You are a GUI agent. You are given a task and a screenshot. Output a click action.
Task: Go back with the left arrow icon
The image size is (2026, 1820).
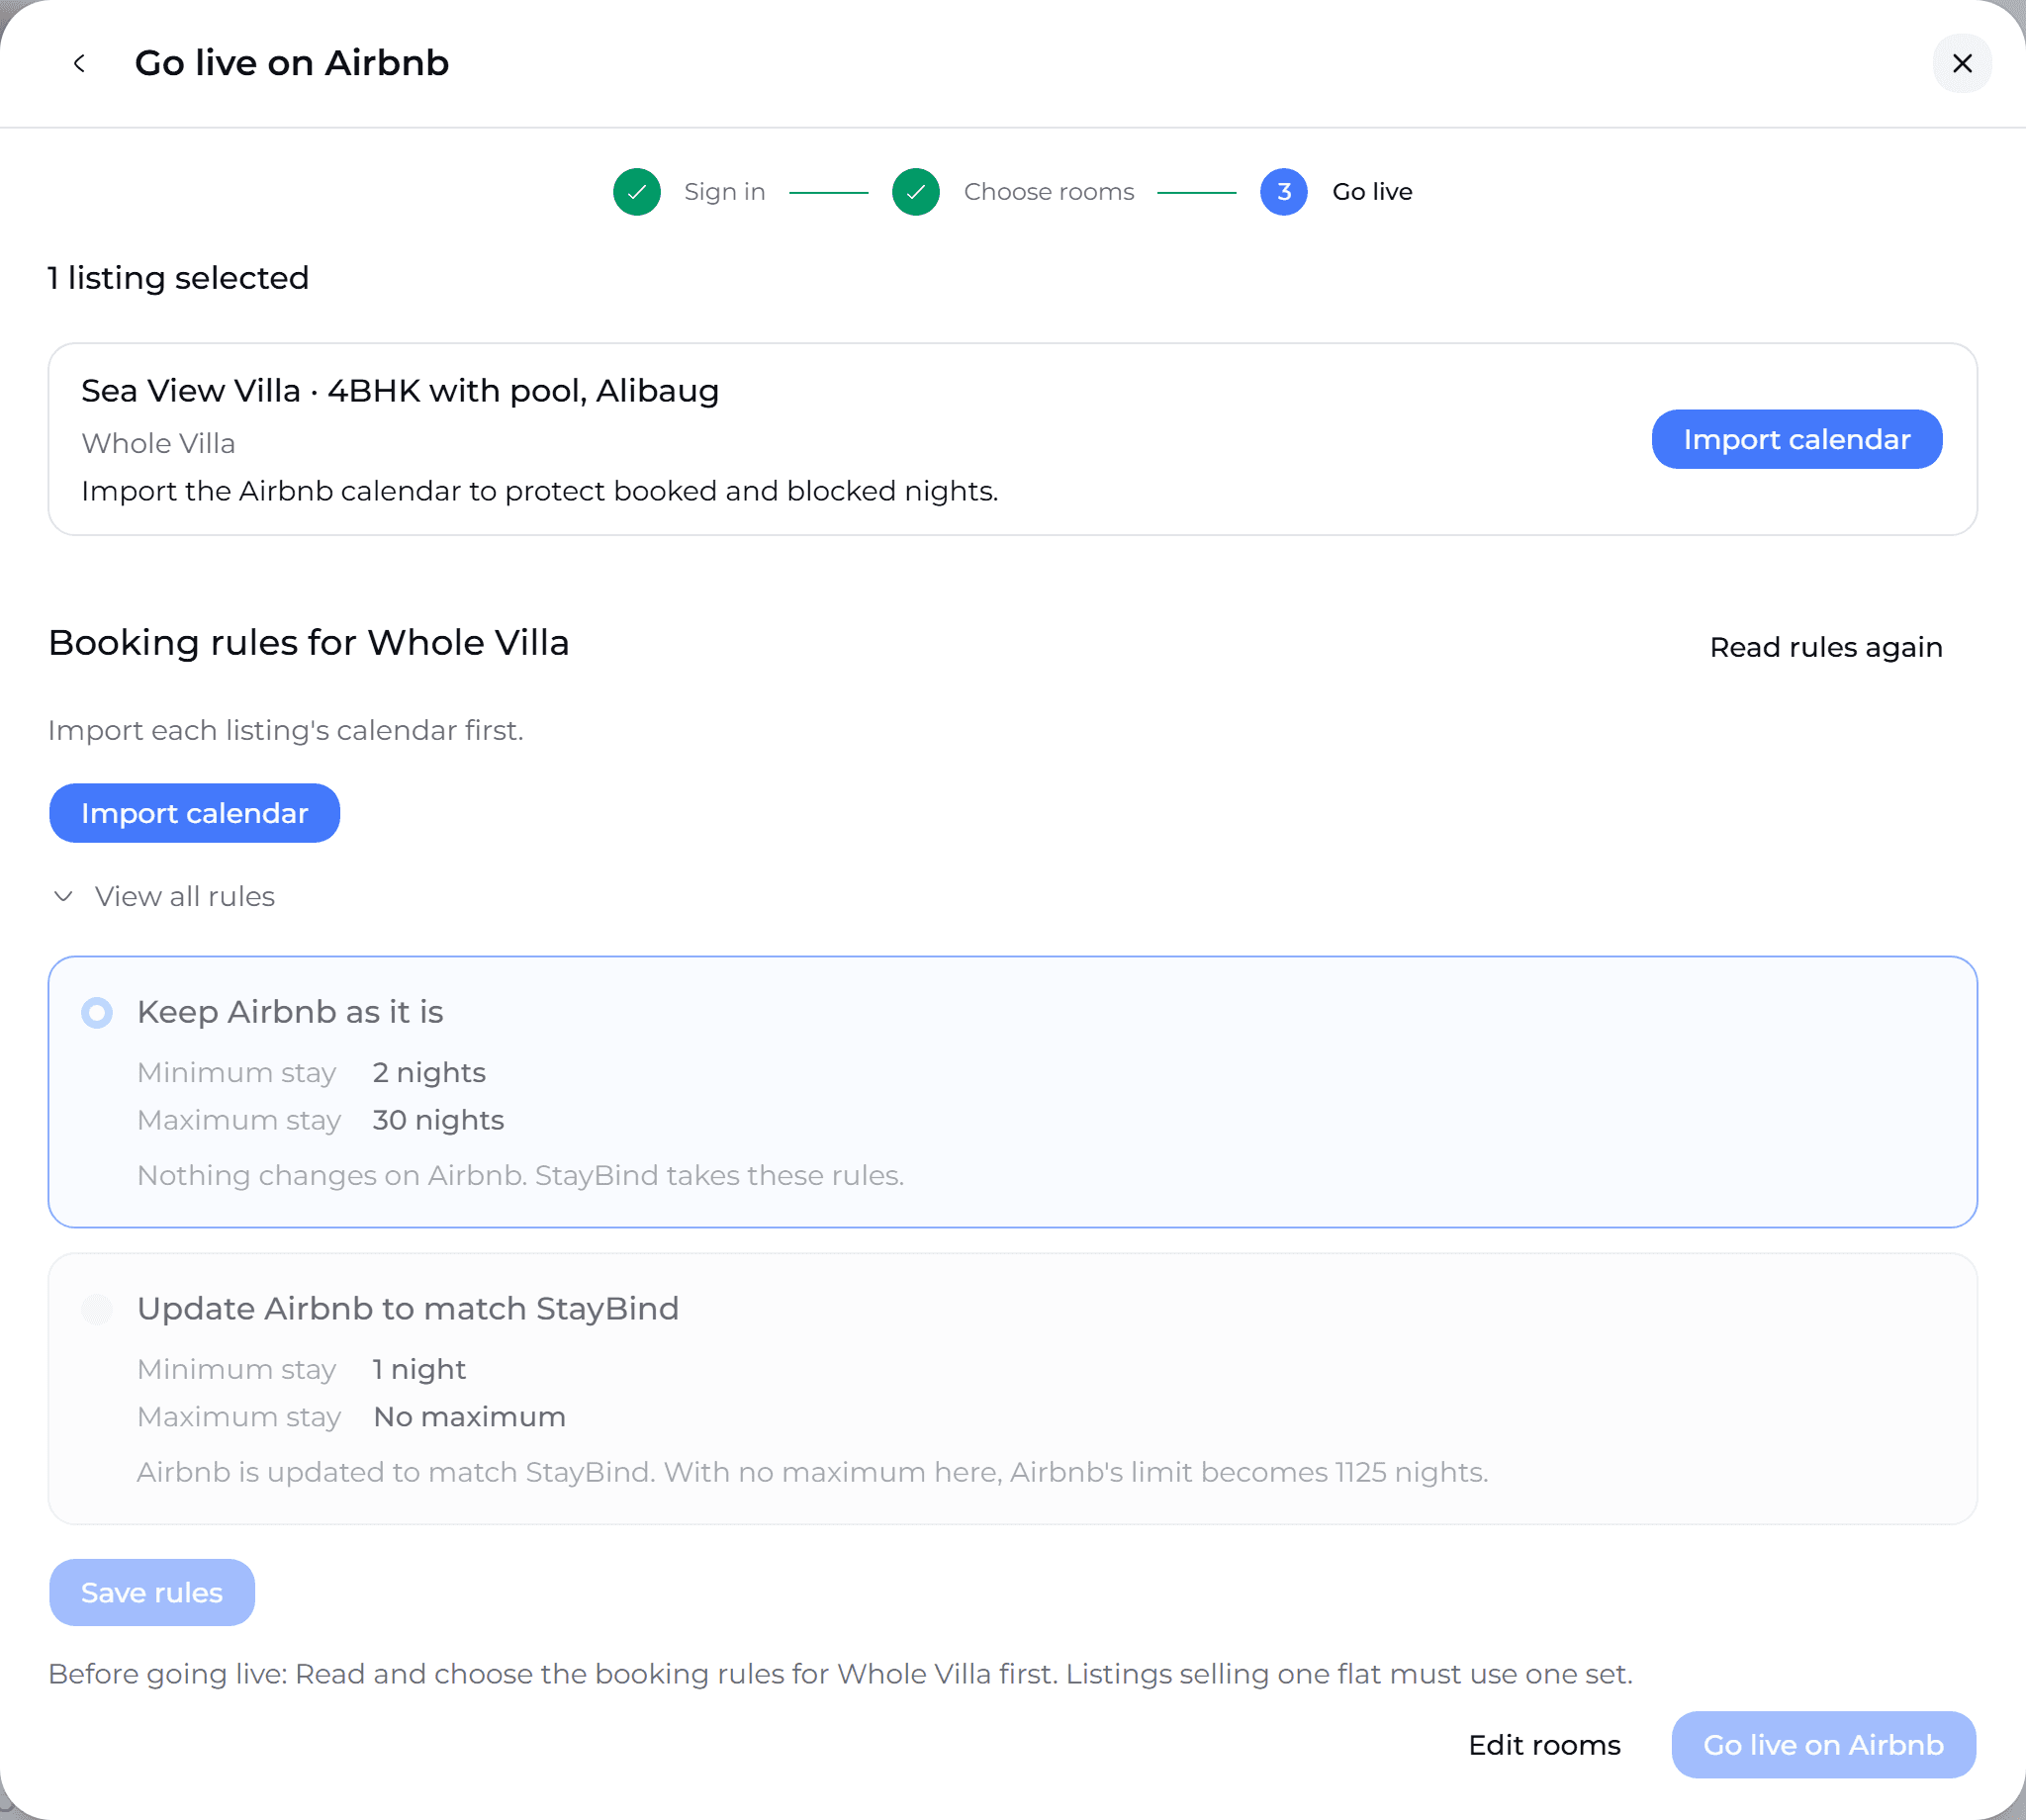tap(79, 63)
